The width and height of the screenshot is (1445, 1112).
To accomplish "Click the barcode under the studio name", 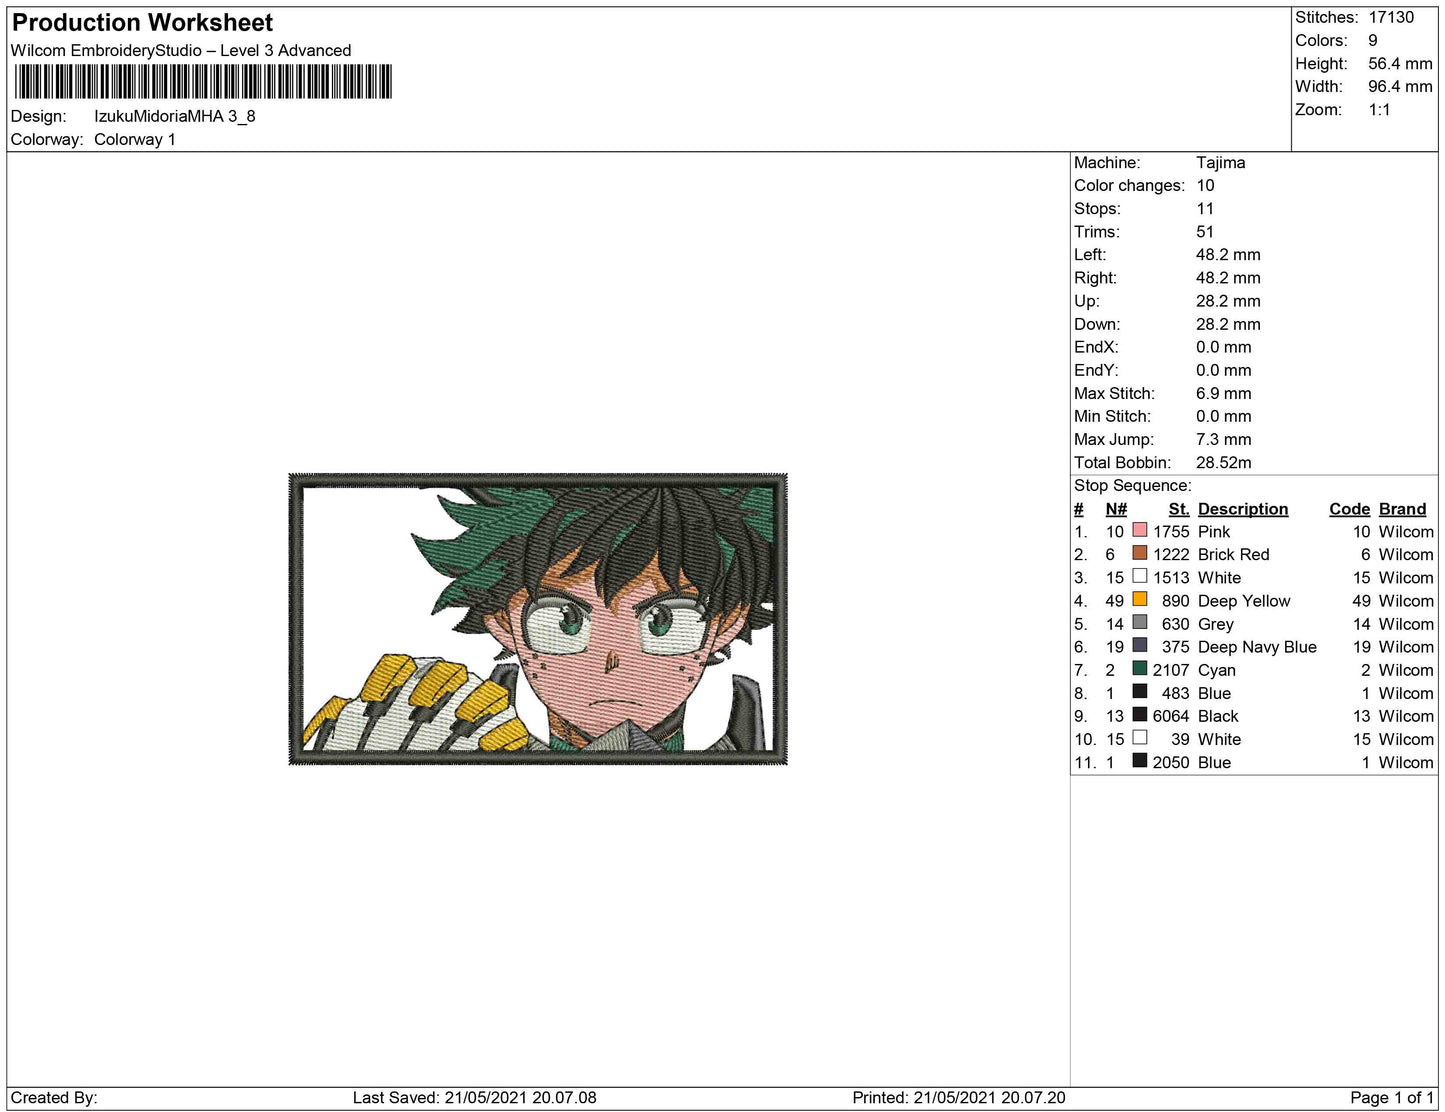I will (203, 82).
